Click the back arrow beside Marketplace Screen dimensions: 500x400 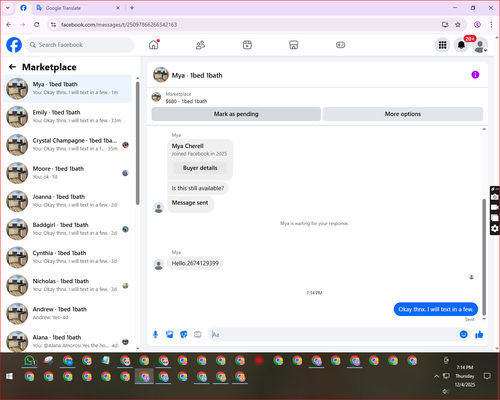coord(13,67)
